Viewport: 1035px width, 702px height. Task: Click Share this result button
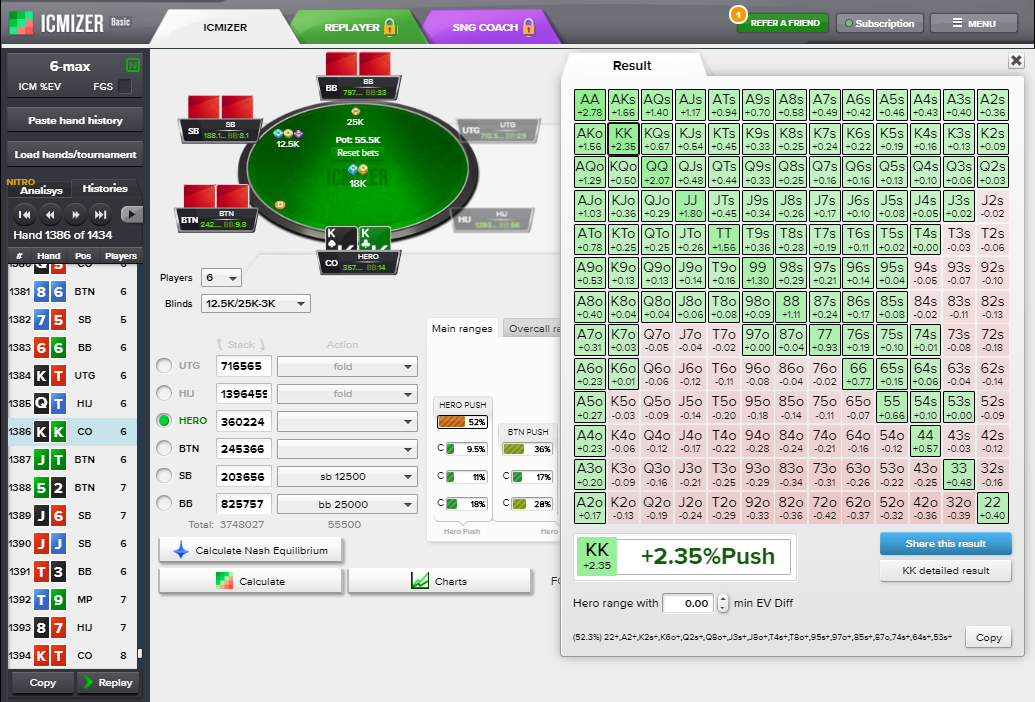pos(945,544)
